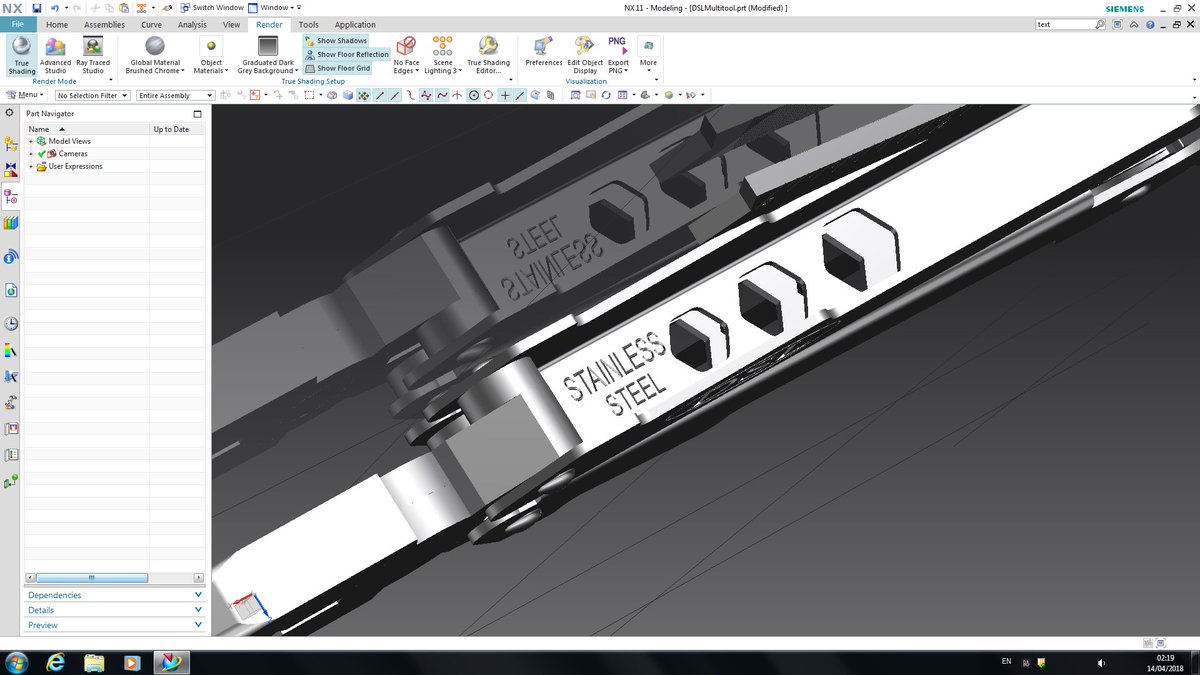This screenshot has width=1200, height=675.
Task: Open the Graduated Dark Grey Background dropdown
Action: pyautogui.click(x=267, y=55)
